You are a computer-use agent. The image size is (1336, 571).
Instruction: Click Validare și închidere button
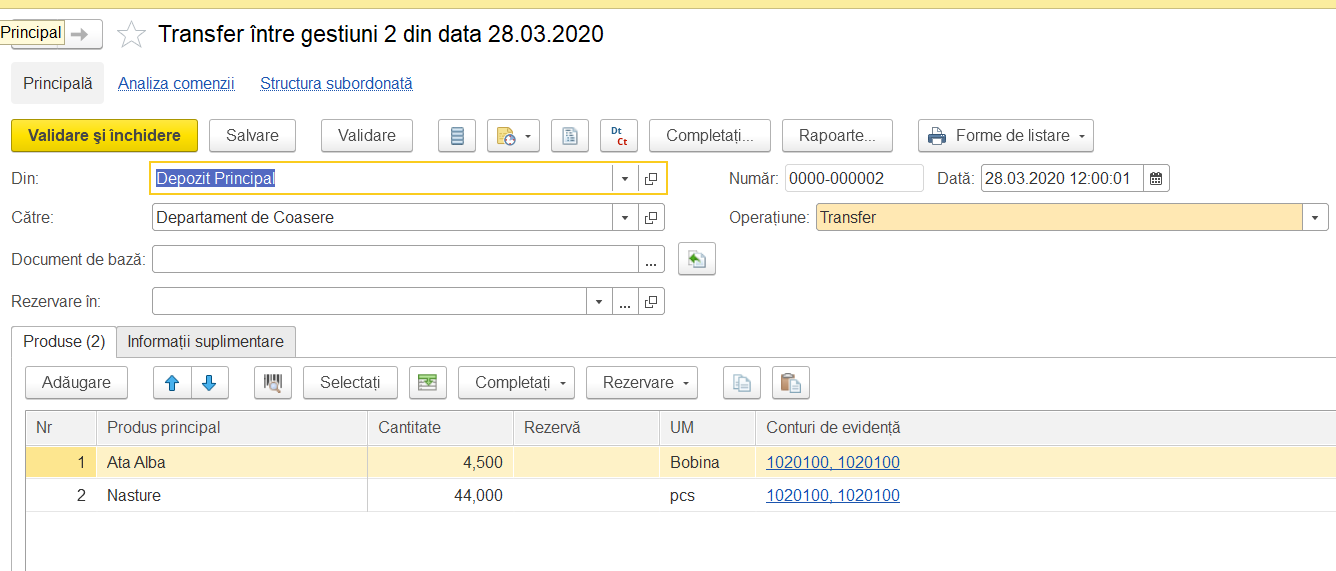point(104,136)
